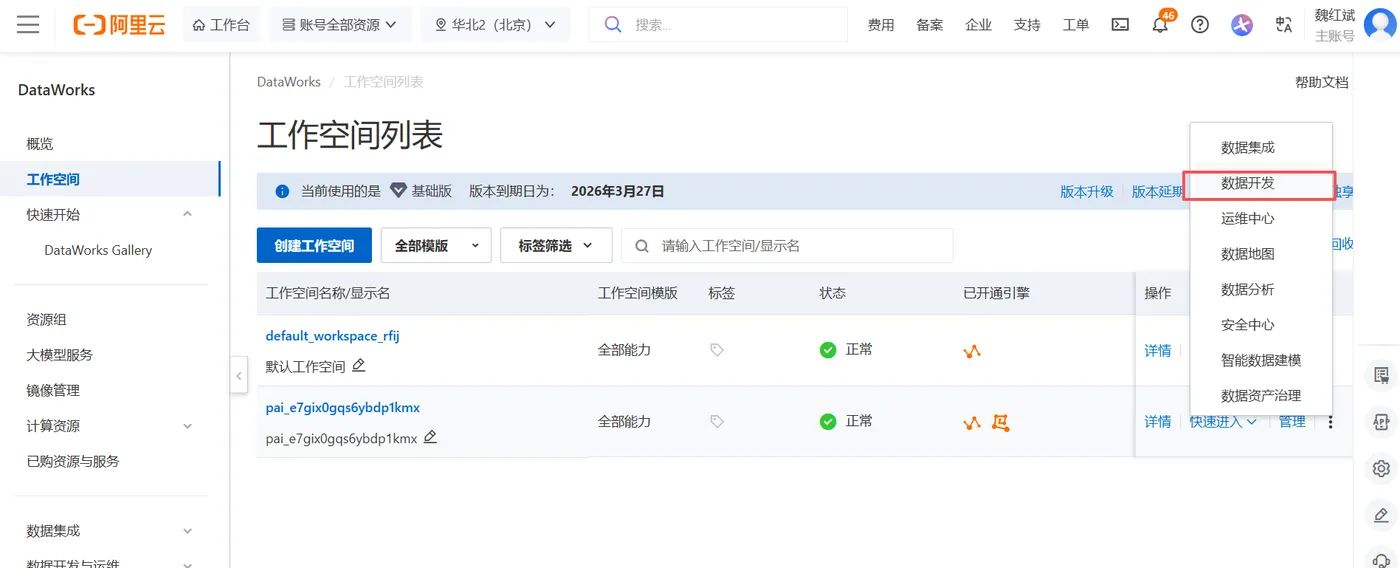Open the 帮助文档 link

[x=1322, y=82]
